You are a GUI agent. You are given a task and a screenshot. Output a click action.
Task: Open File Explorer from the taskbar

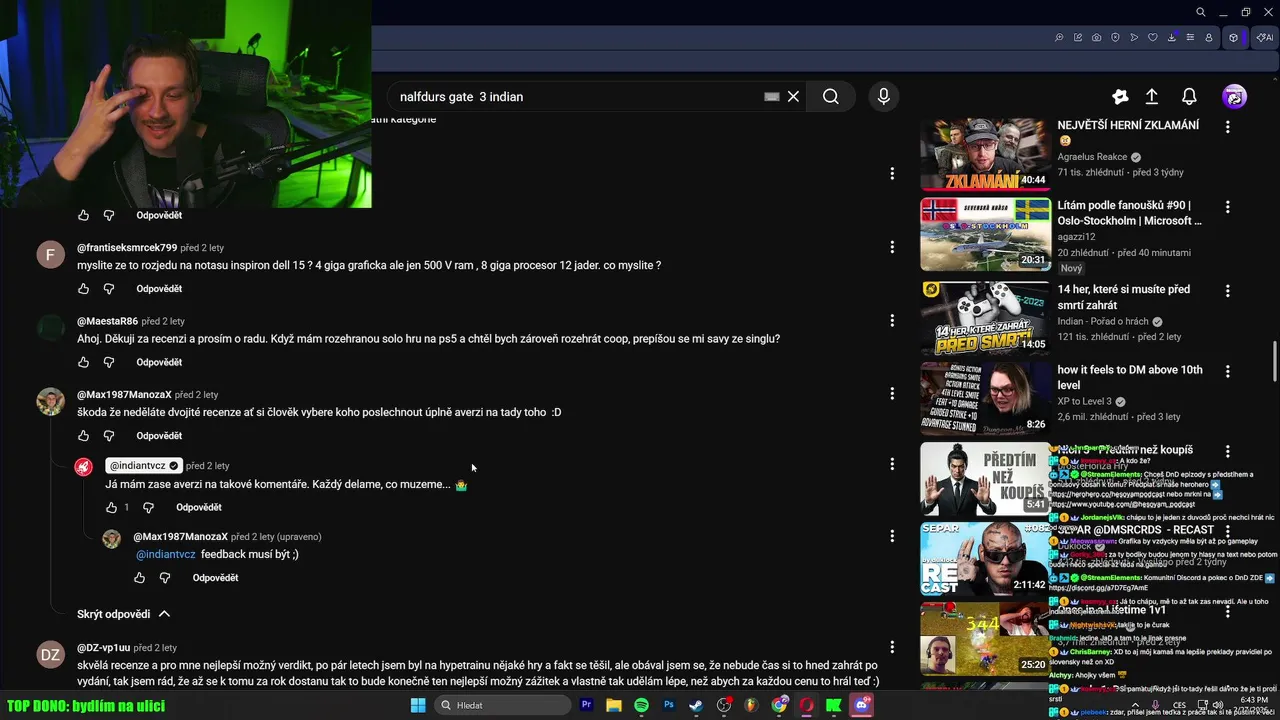(x=614, y=705)
